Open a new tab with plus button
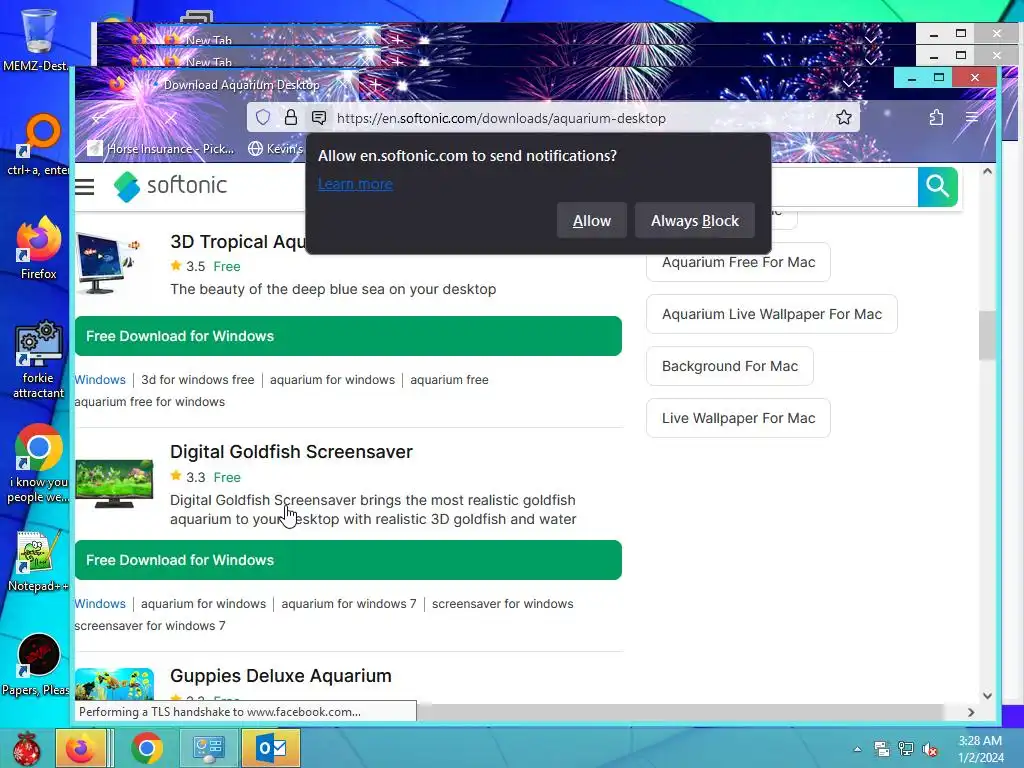Screen dimensions: 1024x768 pyautogui.click(x=376, y=84)
